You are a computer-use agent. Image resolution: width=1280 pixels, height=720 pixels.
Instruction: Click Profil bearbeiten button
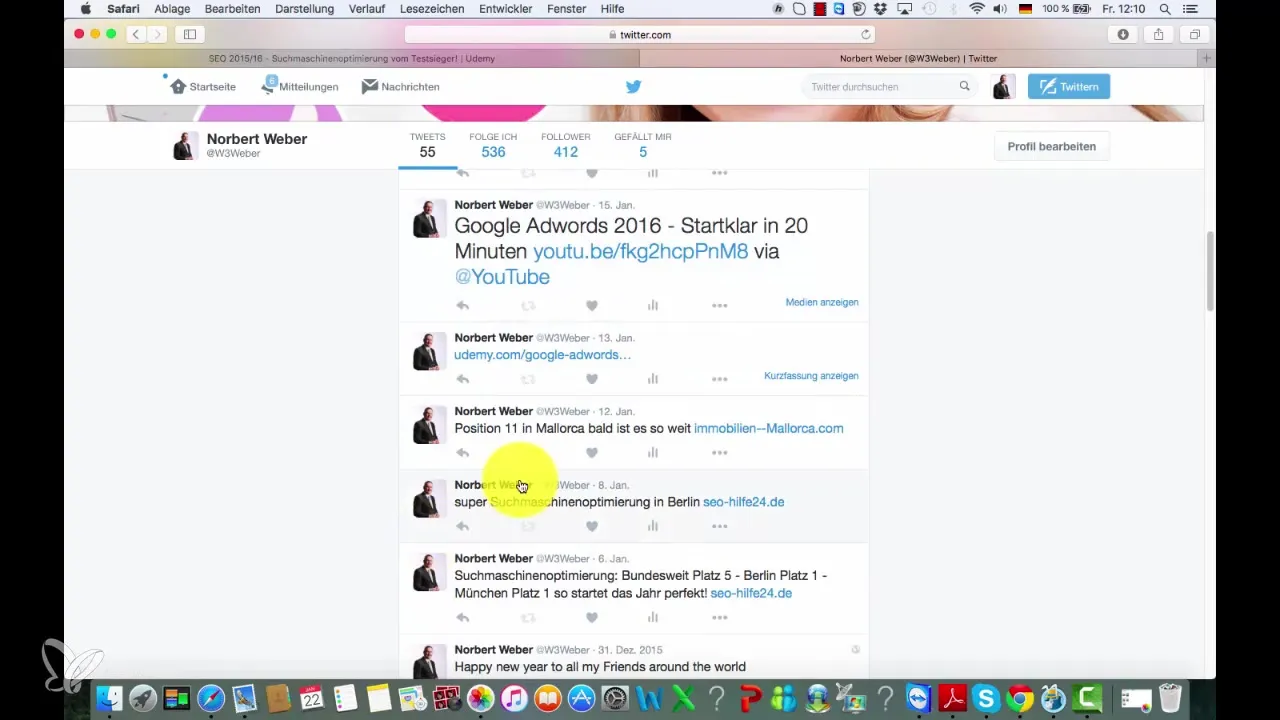pyautogui.click(x=1051, y=146)
